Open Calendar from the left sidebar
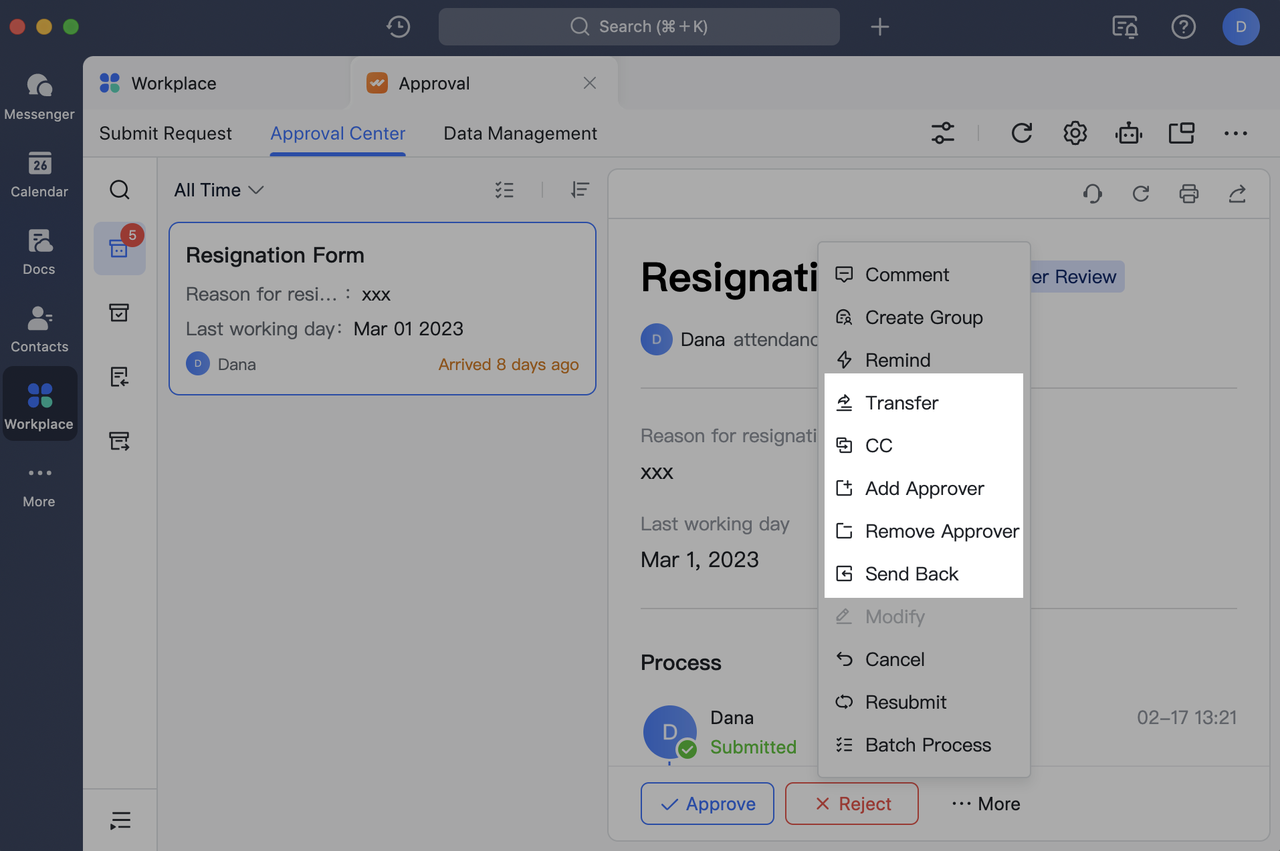Image resolution: width=1280 pixels, height=851 pixels. click(x=39, y=175)
